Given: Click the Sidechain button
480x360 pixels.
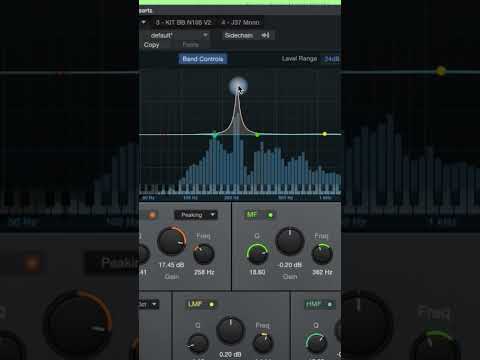Looking at the screenshot, I should point(239,35).
